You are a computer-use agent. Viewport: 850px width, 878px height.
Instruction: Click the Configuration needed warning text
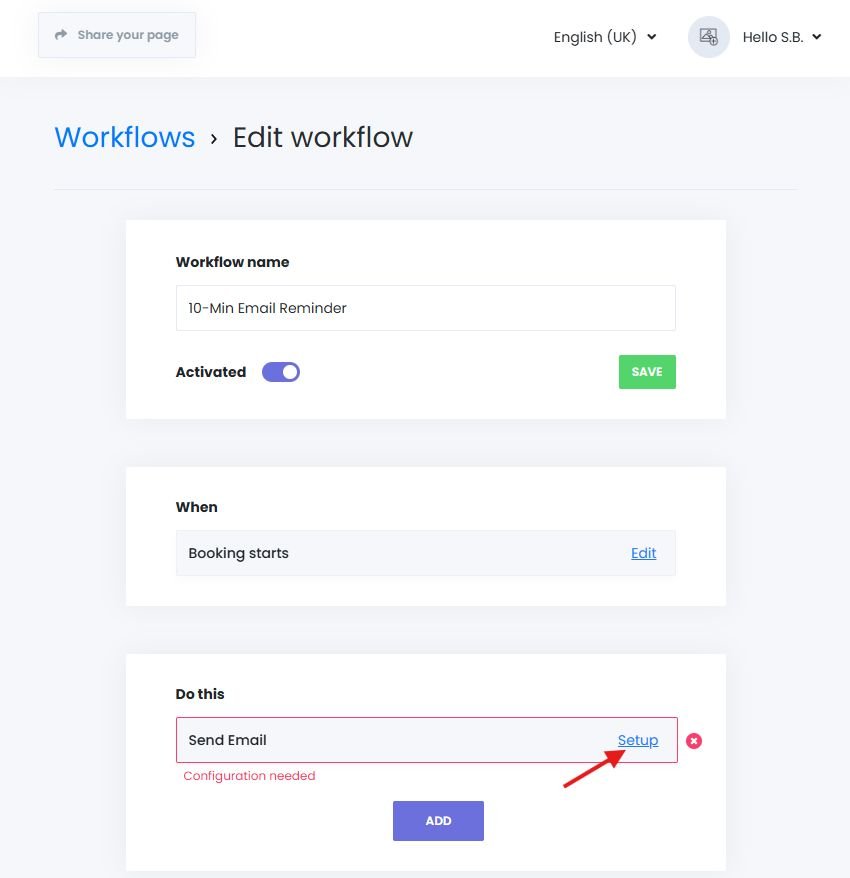[x=249, y=775]
